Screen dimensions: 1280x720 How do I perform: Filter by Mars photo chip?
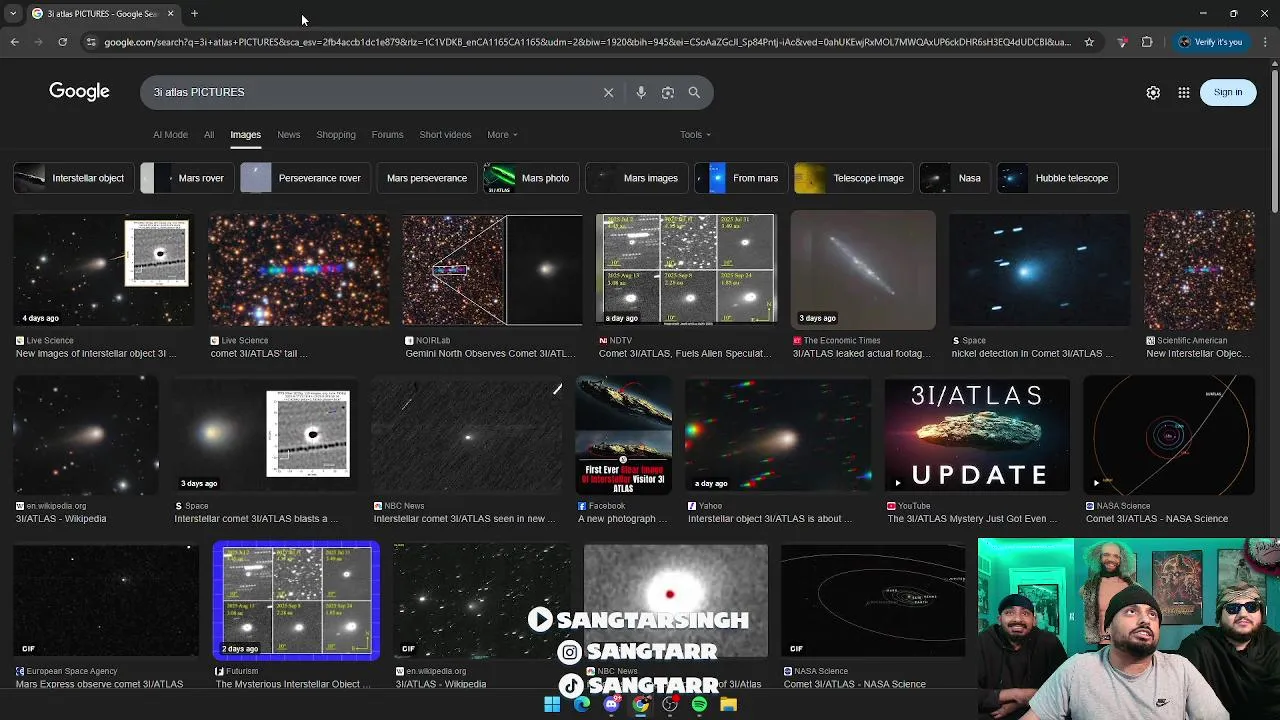pyautogui.click(x=530, y=178)
